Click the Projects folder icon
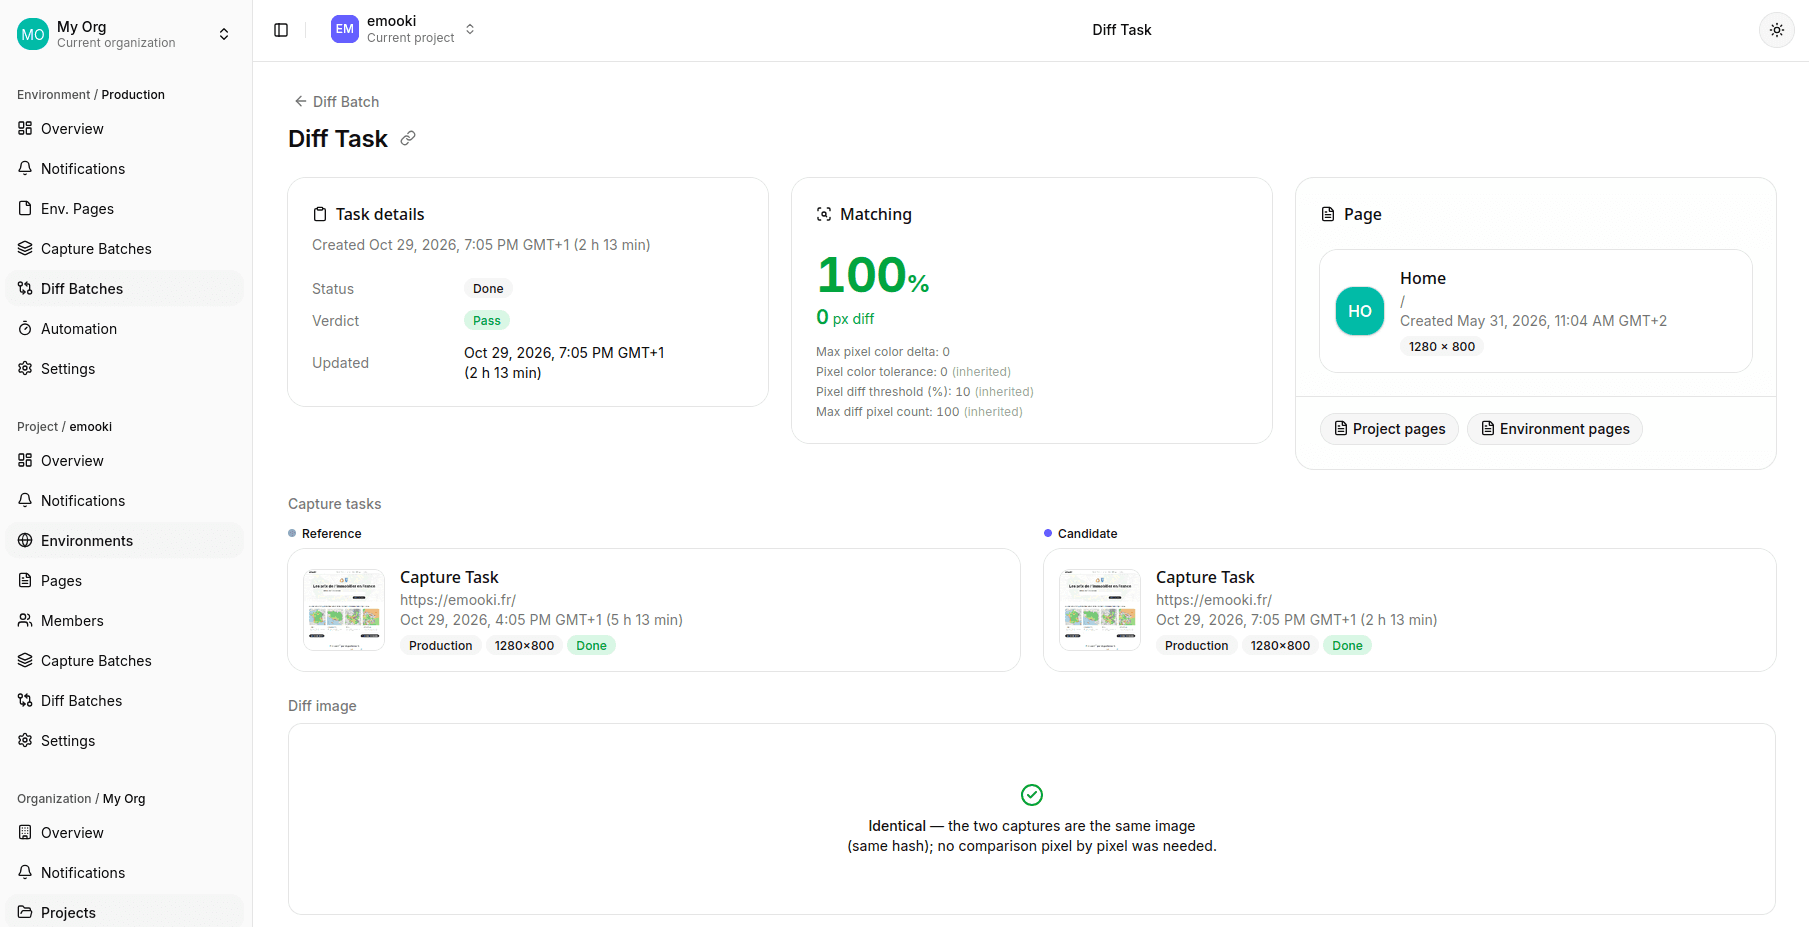This screenshot has width=1809, height=927. pos(25,913)
